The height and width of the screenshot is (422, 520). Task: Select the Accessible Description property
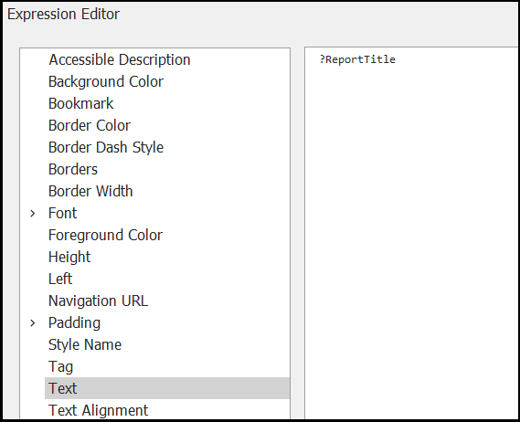pyautogui.click(x=119, y=60)
